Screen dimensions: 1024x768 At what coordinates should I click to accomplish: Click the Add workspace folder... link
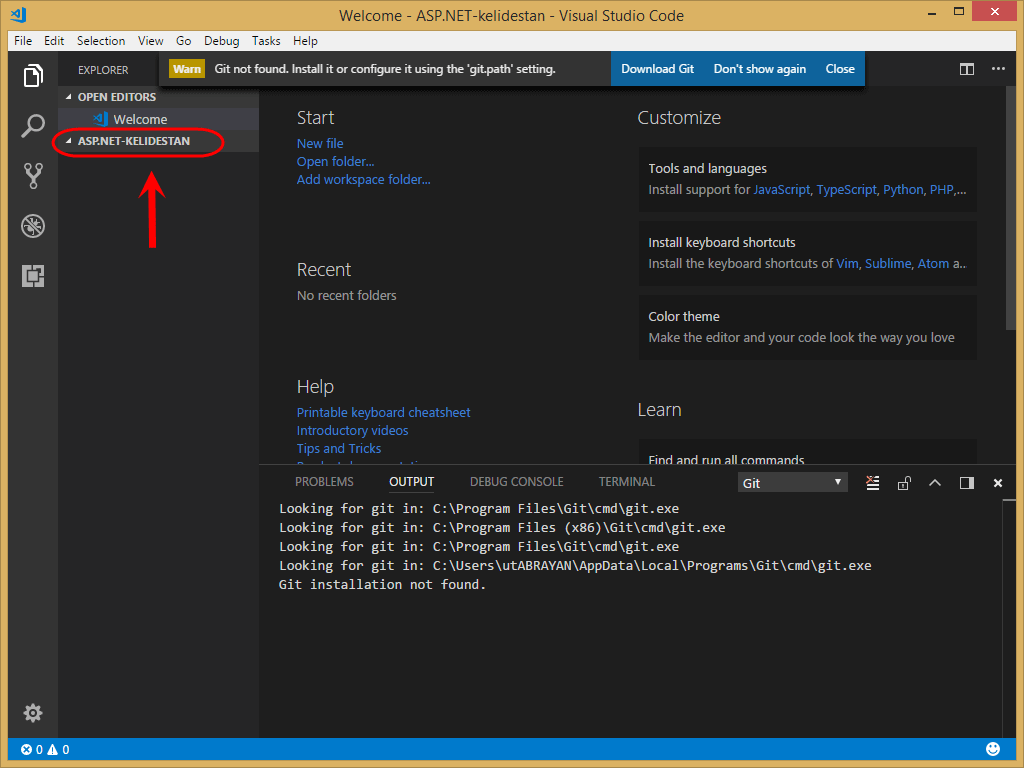pos(364,180)
